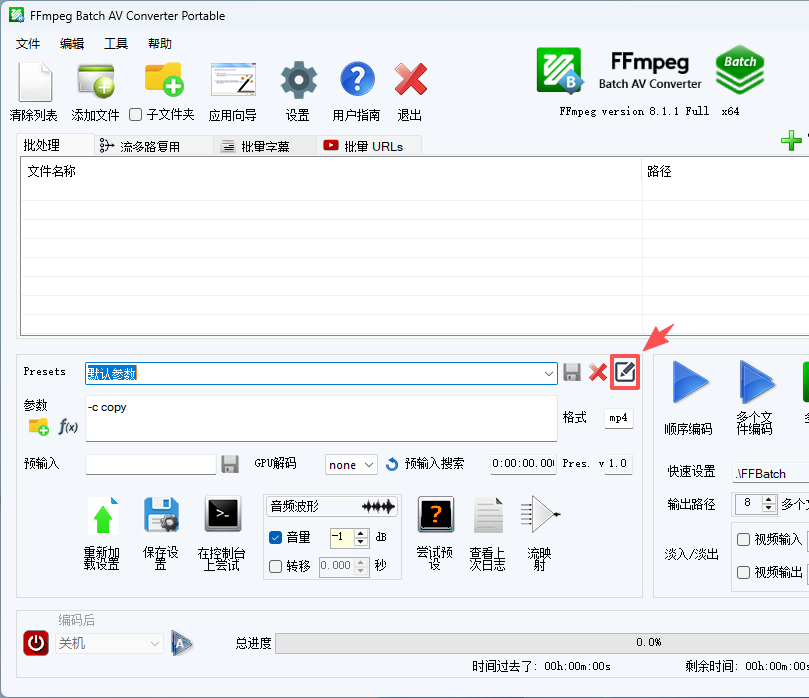Viewport: 809px width, 698px height.
Task: Click the edit preset pencil icon
Action: click(625, 371)
